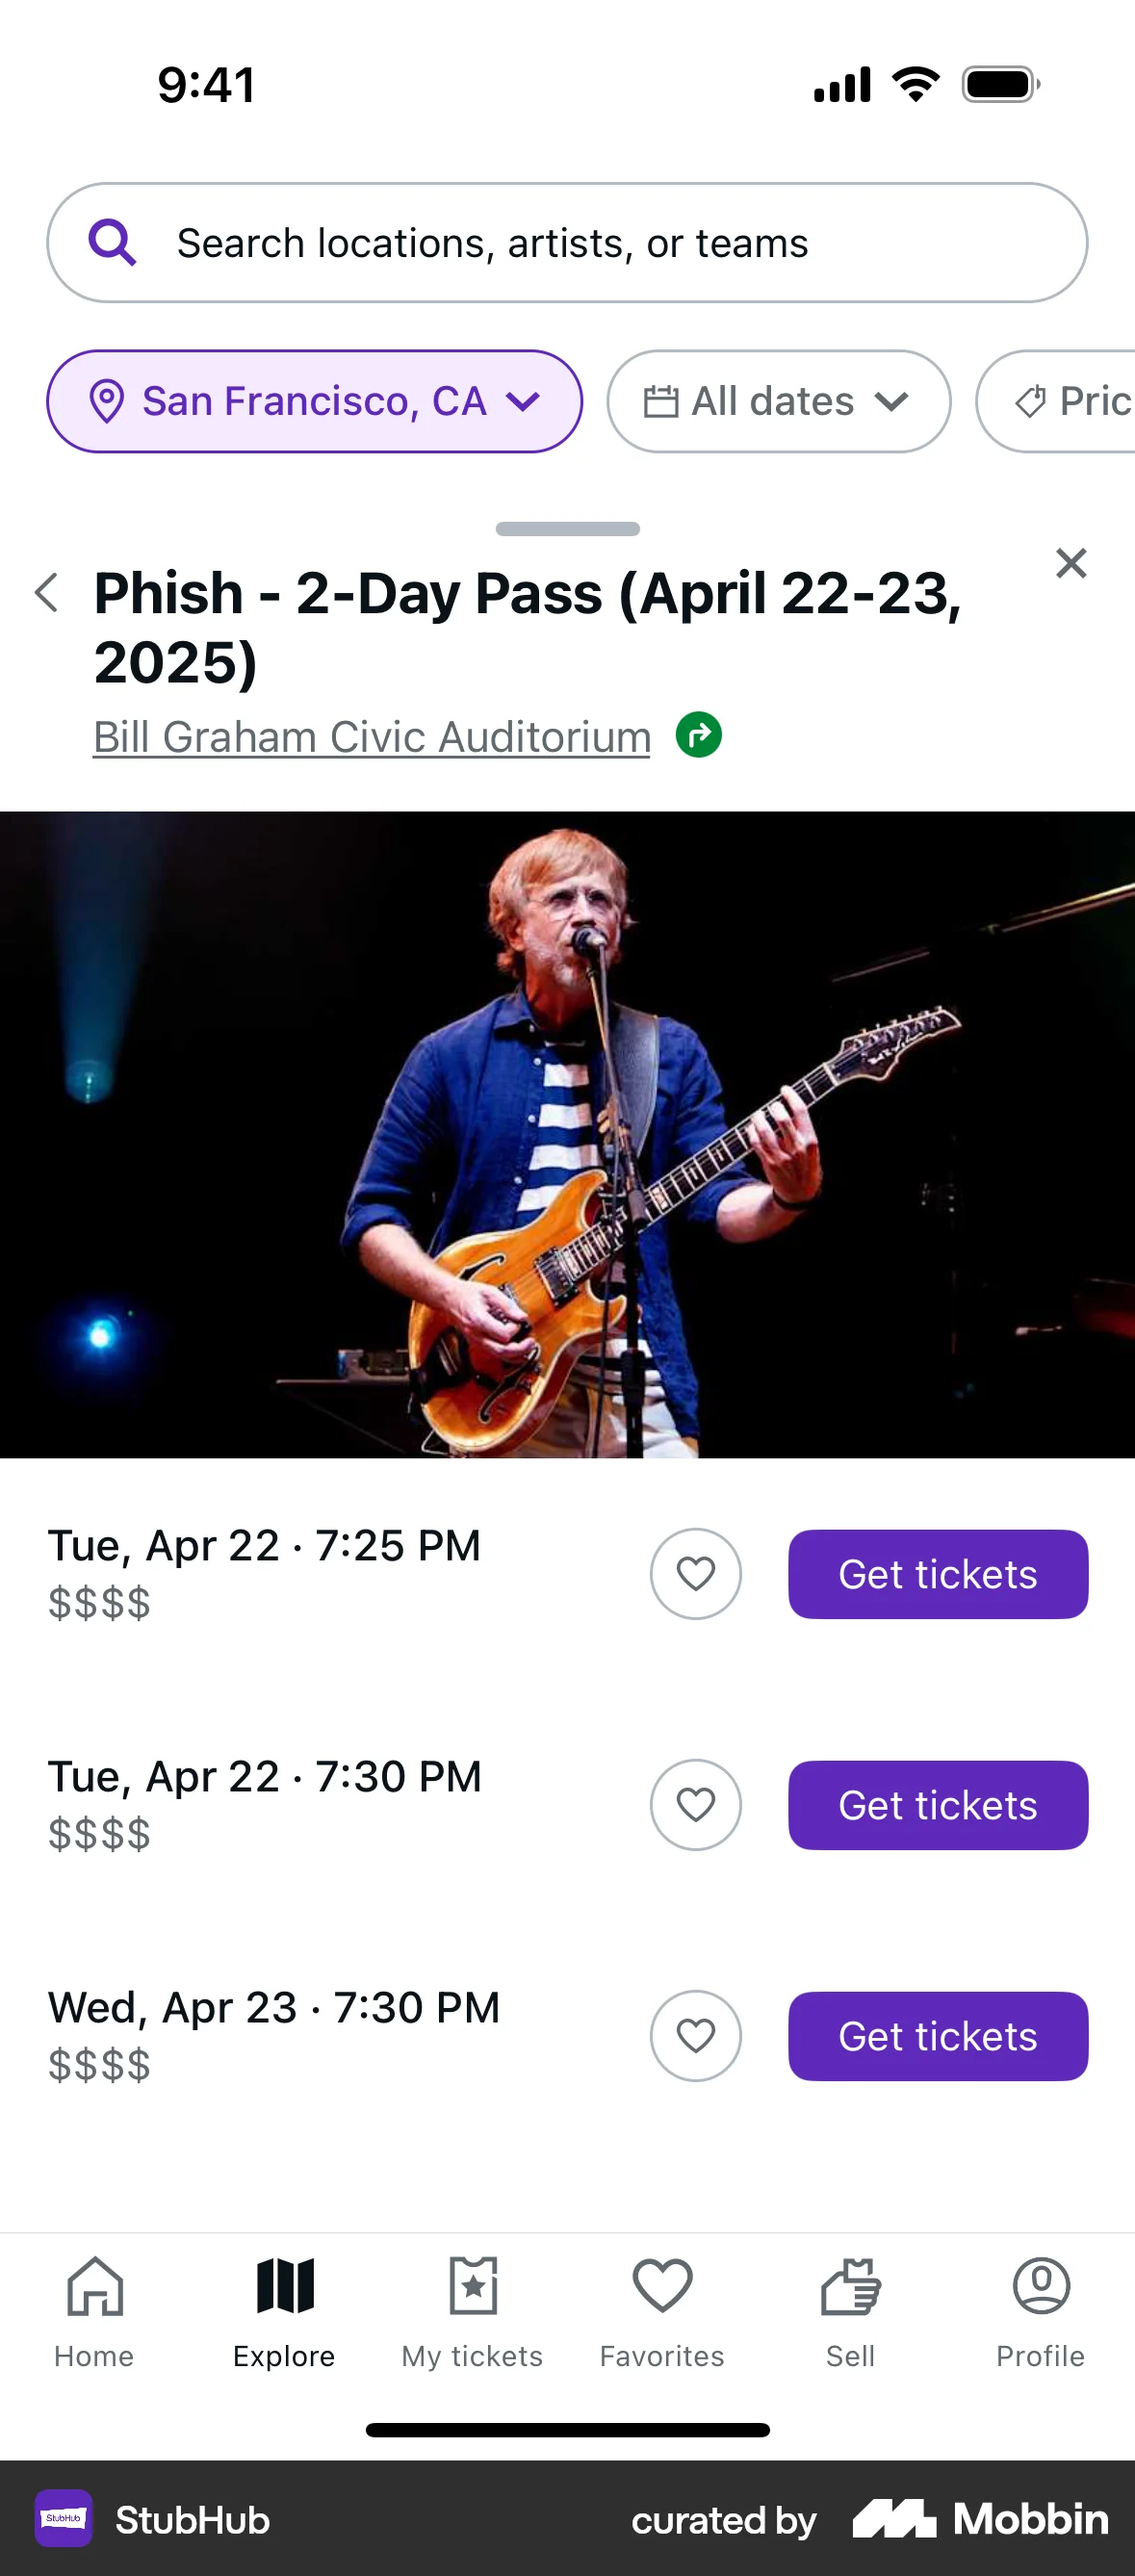Get tickets for the Wed Apr 23 show

tap(937, 2036)
